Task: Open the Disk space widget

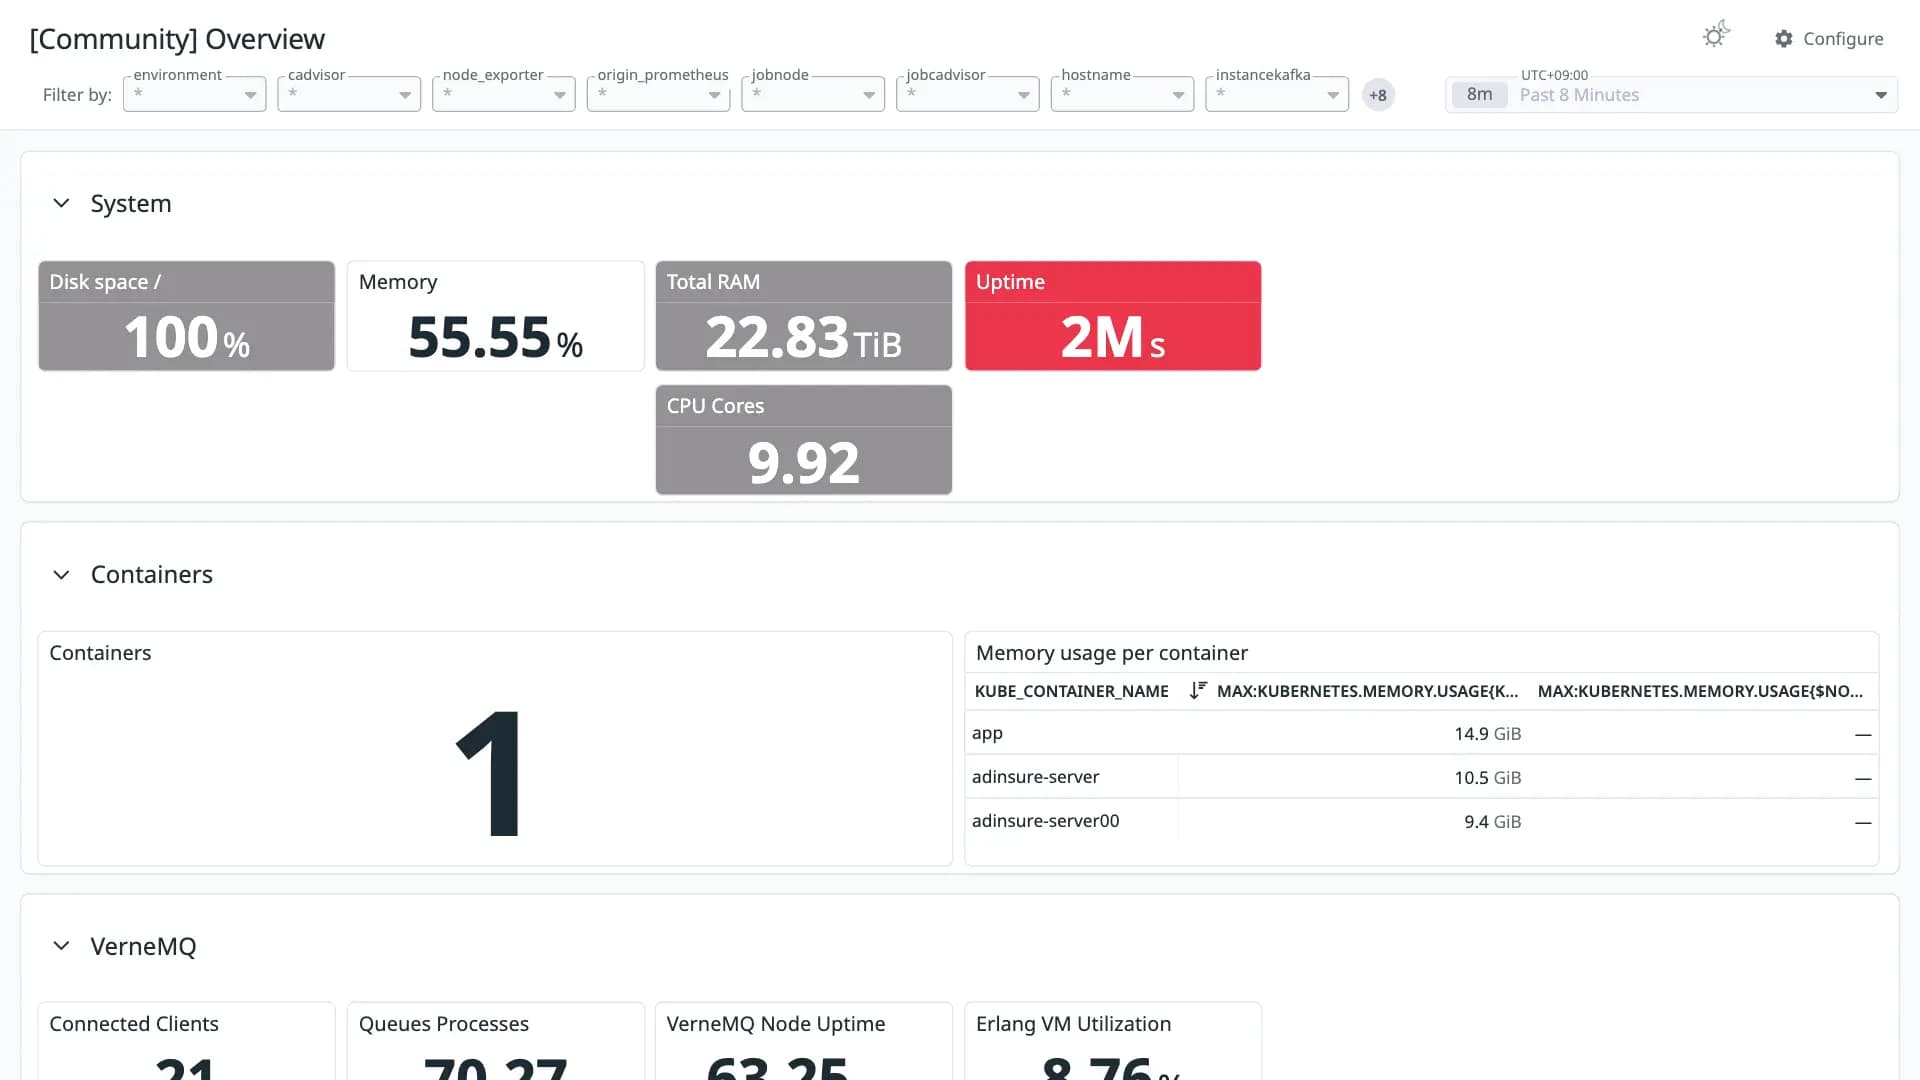Action: pyautogui.click(x=187, y=316)
